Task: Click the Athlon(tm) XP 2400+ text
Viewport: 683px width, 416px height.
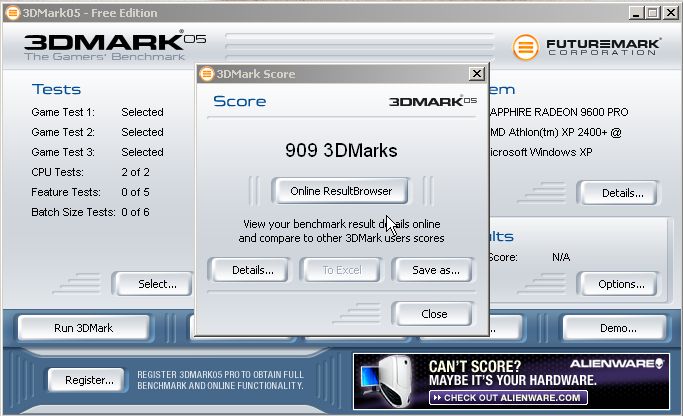Action: [x=555, y=132]
